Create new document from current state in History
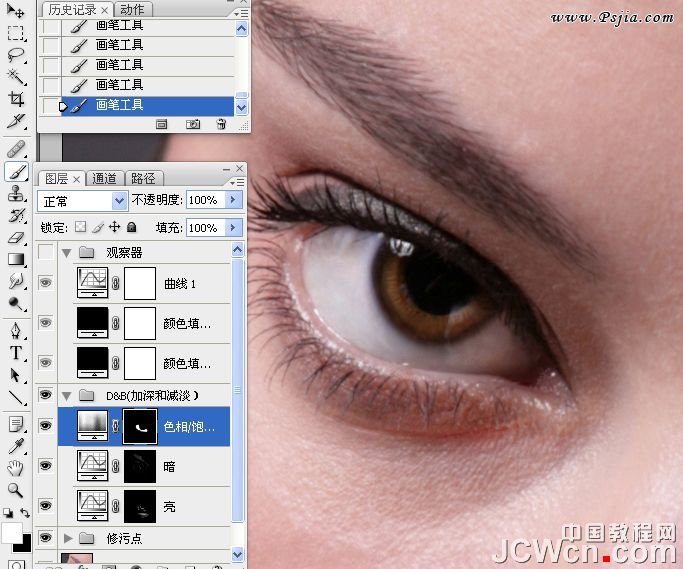Viewport: 683px width, 569px height. coord(162,125)
